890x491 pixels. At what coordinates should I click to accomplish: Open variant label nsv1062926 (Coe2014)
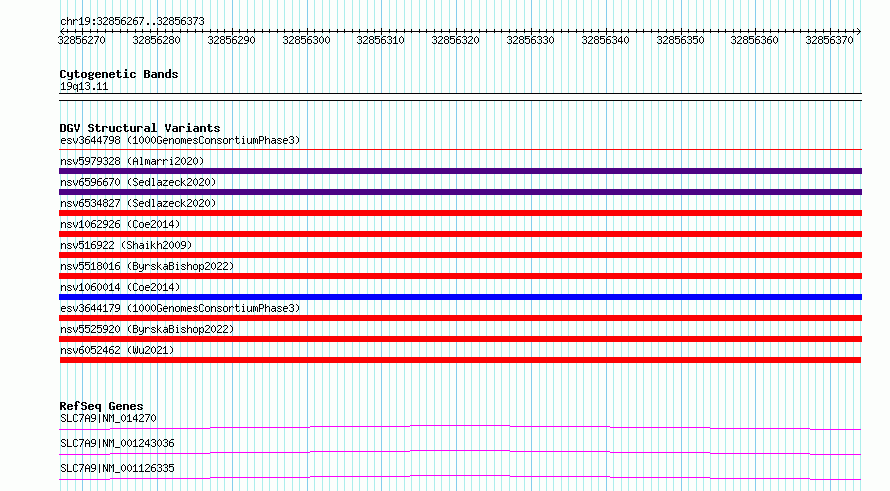pos(120,224)
